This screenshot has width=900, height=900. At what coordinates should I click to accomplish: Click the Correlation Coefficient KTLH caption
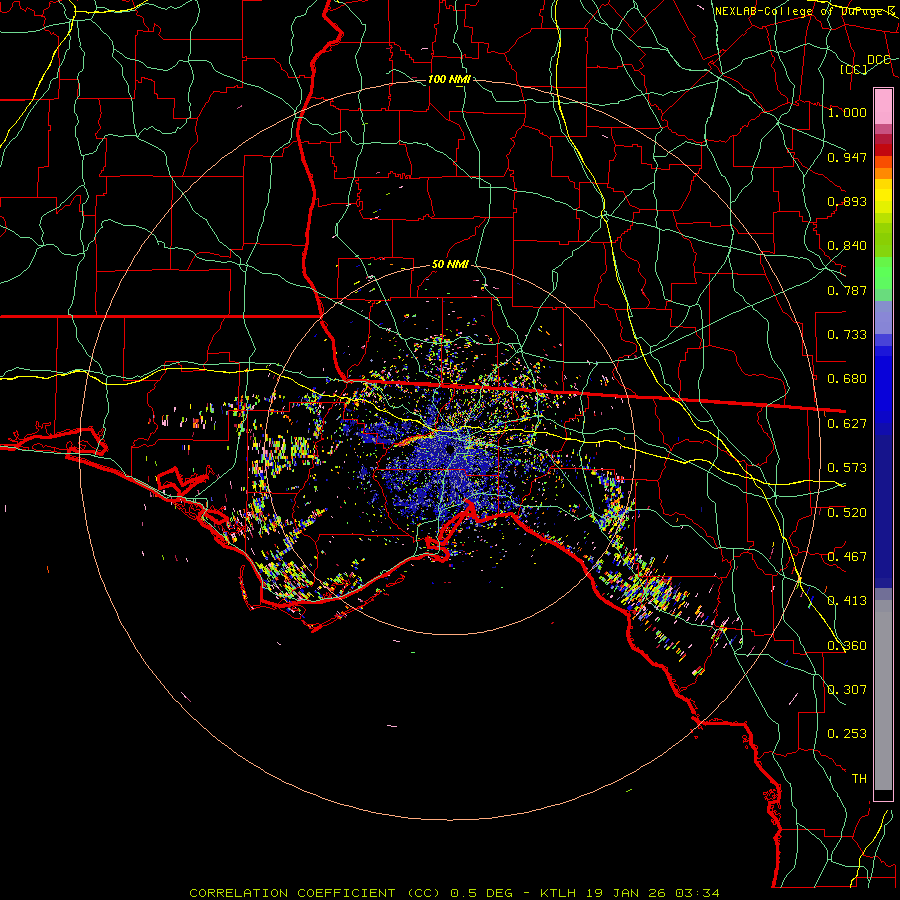455,893
